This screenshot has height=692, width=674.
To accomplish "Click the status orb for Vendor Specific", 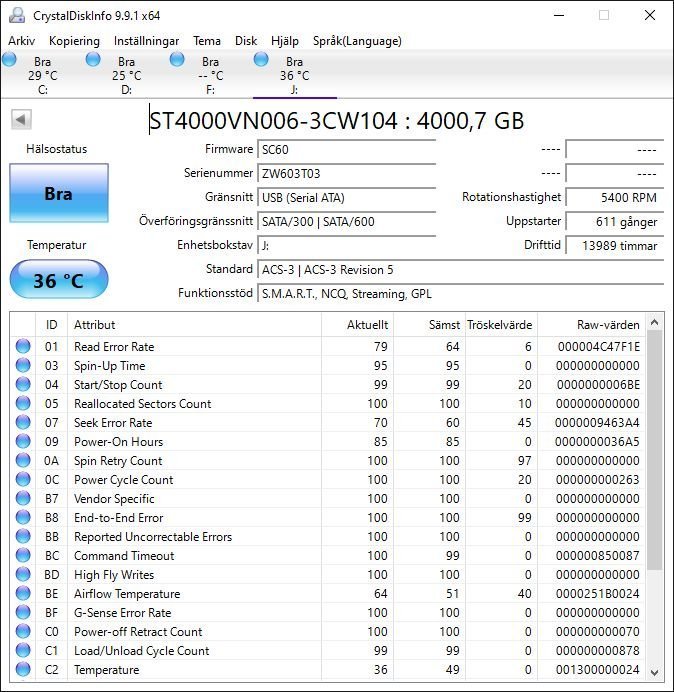I will [23, 498].
